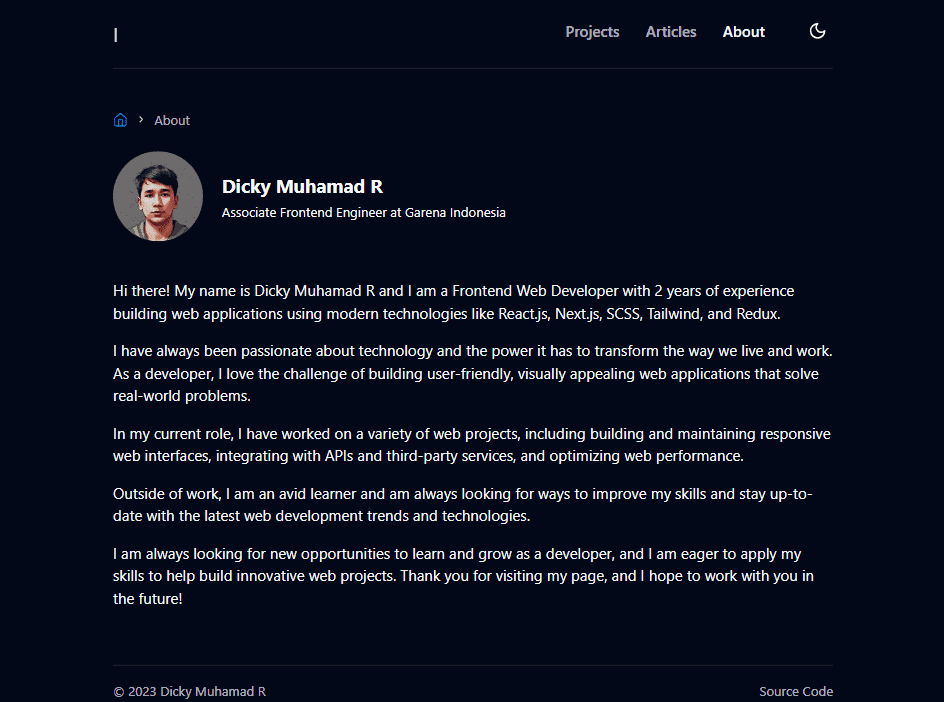
Task: Toggle dark mode with the moon icon
Action: pos(817,31)
